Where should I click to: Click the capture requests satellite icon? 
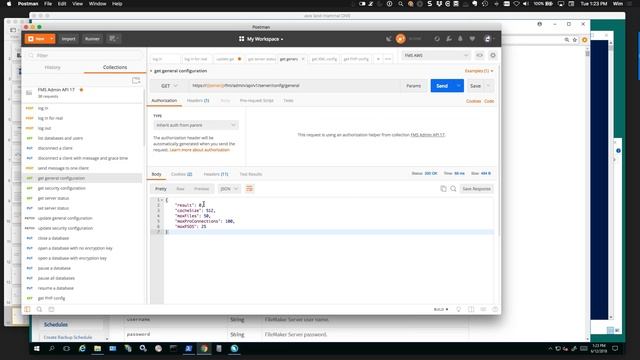coord(389,39)
